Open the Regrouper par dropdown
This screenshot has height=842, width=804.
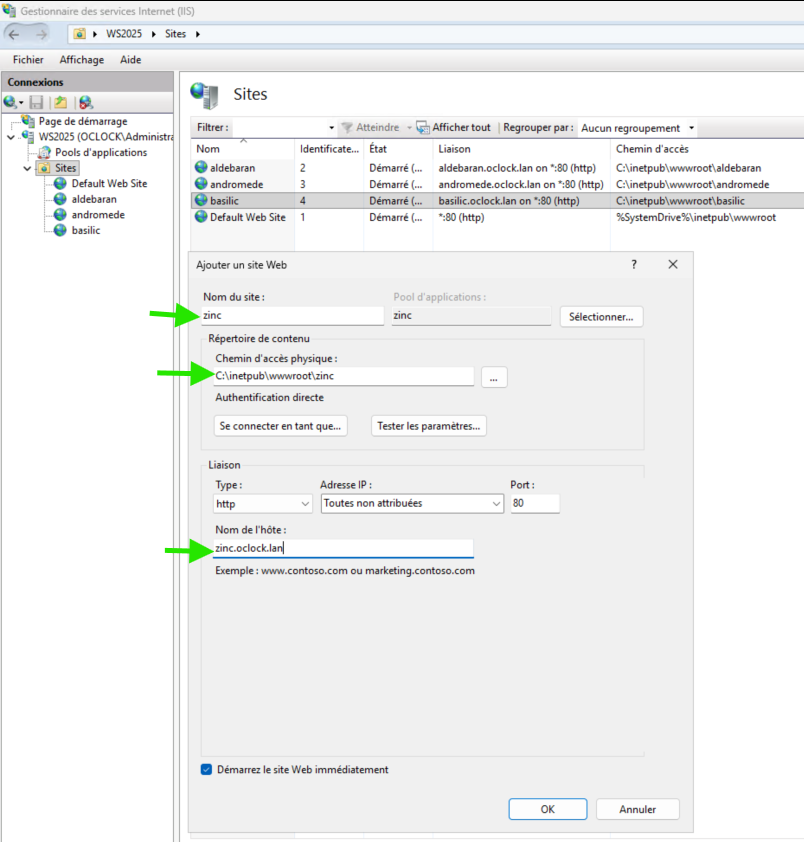(638, 128)
